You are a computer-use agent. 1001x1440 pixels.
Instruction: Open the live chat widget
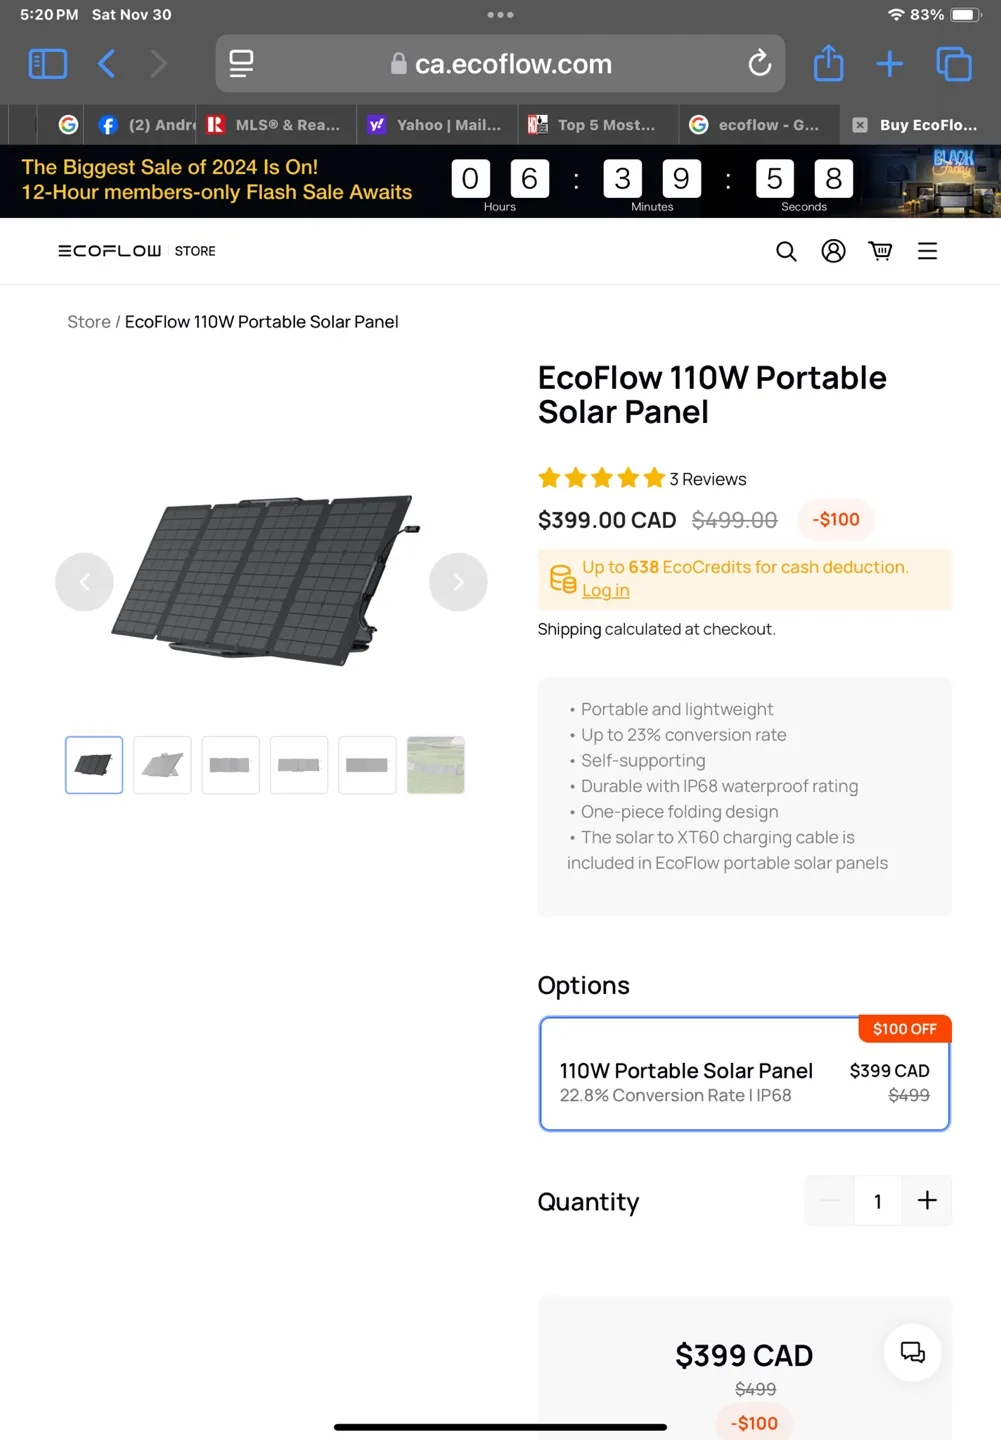912,1353
